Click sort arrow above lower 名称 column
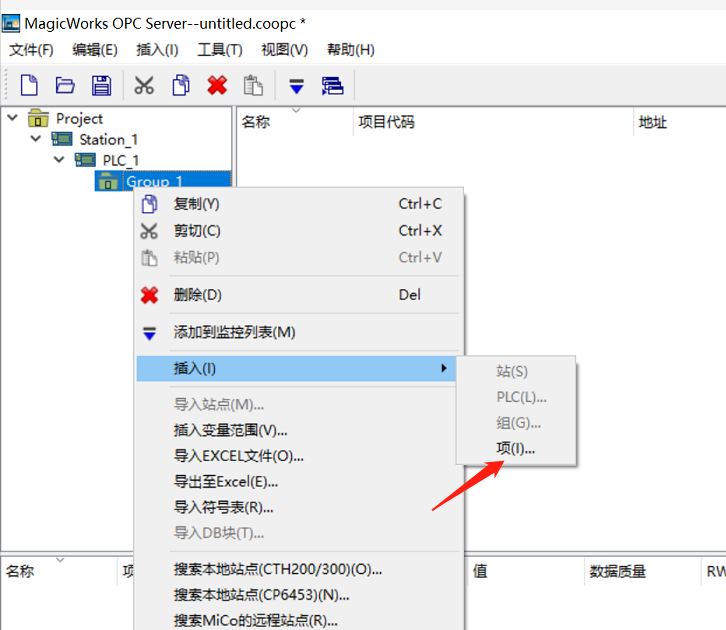The width and height of the screenshot is (726, 630). 60,560
